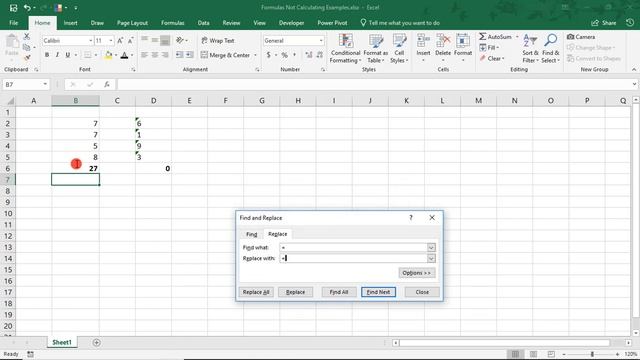Open the Borders icon in the Font group

(x=87, y=55)
